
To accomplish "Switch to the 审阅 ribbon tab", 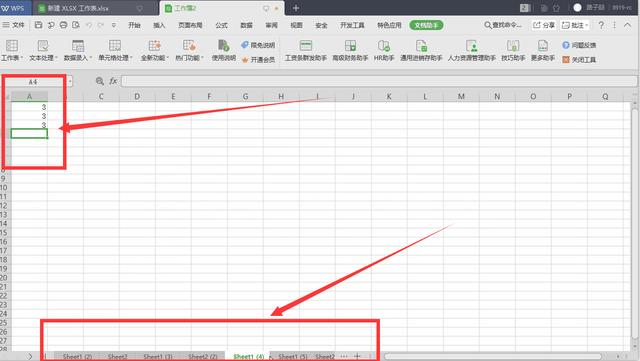I will 271,25.
